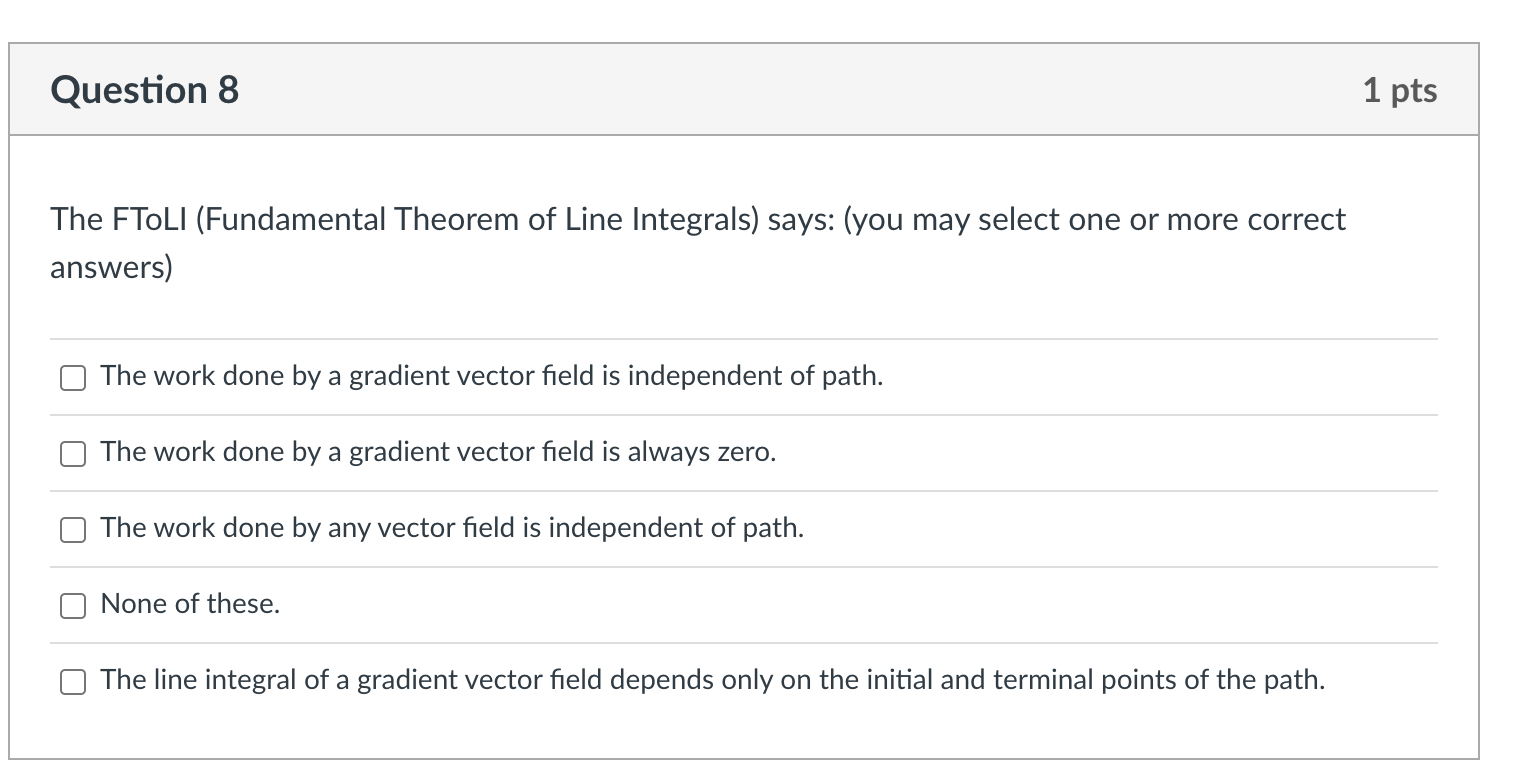Image resolution: width=1530 pixels, height=780 pixels.
Task: Click the 'answers)' line of the prompt
Action: pyautogui.click(x=110, y=267)
